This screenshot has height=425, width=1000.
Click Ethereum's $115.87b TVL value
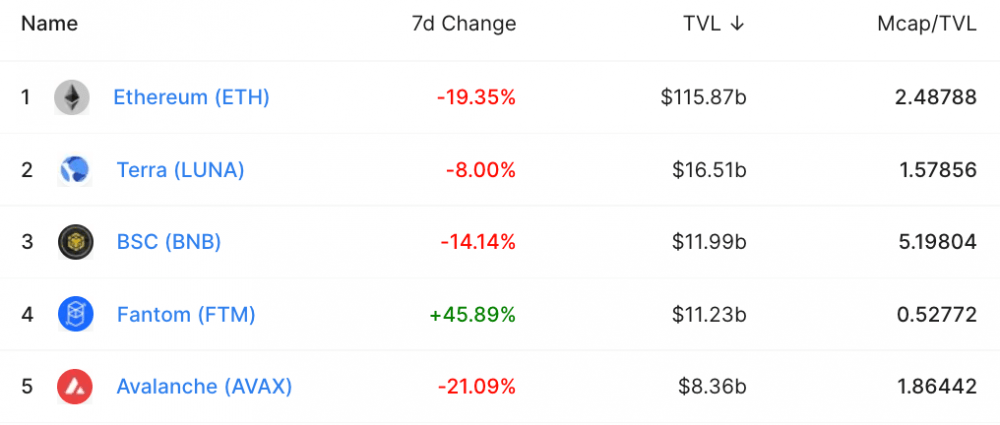(704, 98)
